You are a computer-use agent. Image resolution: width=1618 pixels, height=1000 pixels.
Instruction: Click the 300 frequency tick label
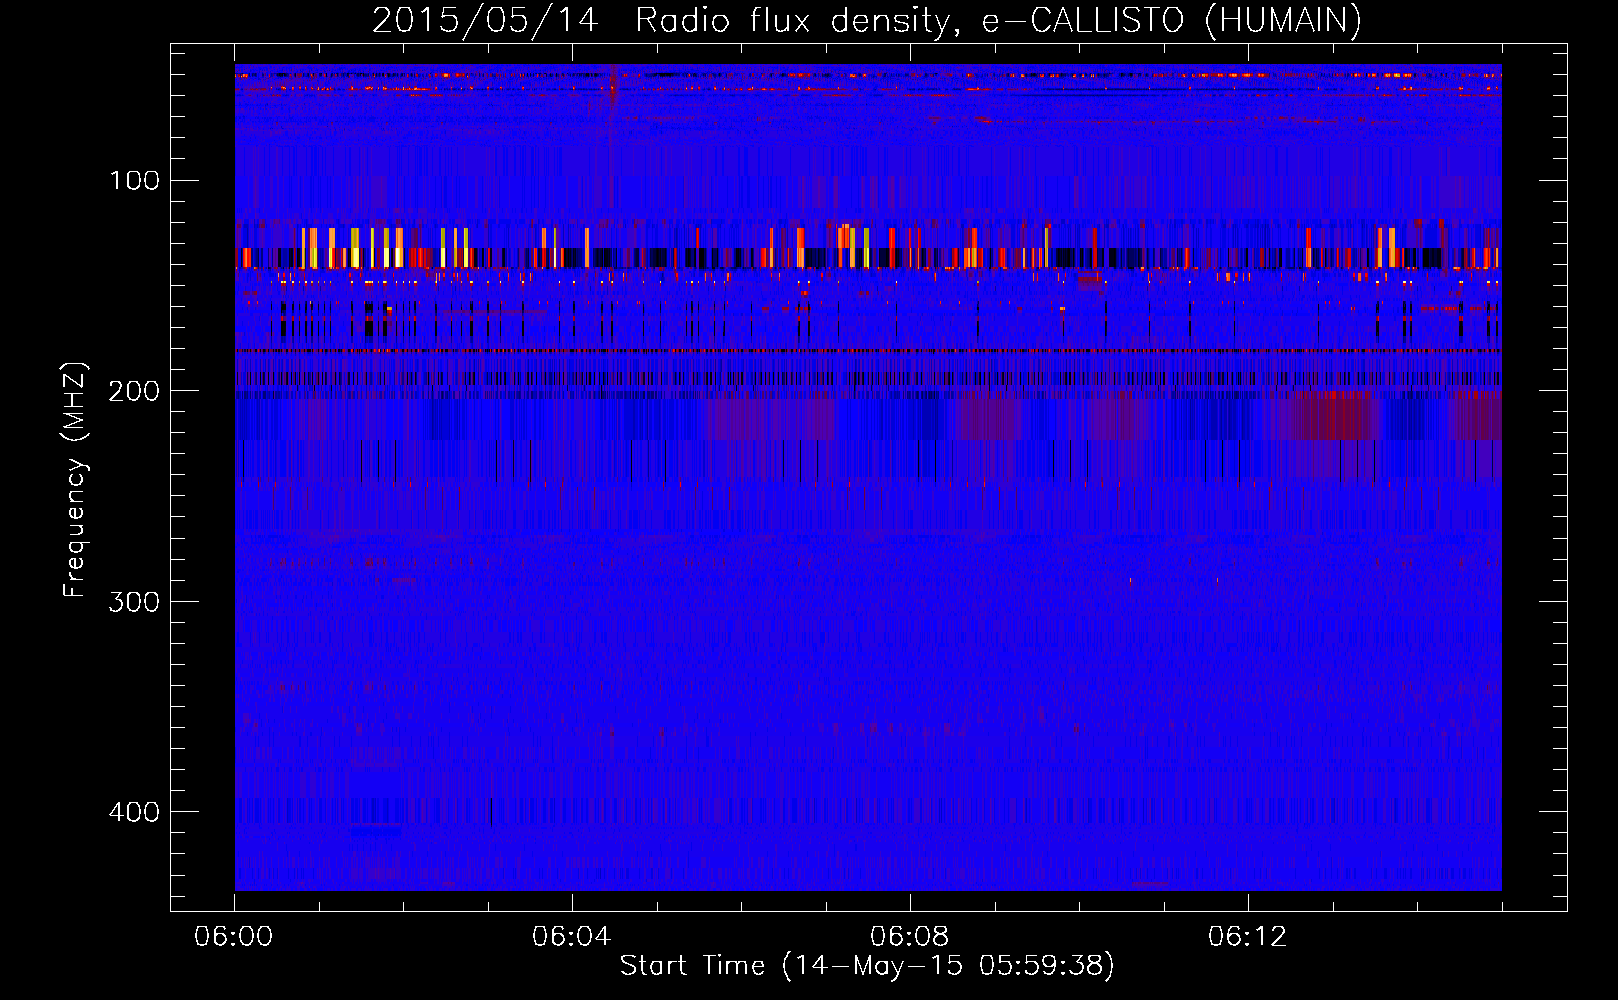[134, 601]
